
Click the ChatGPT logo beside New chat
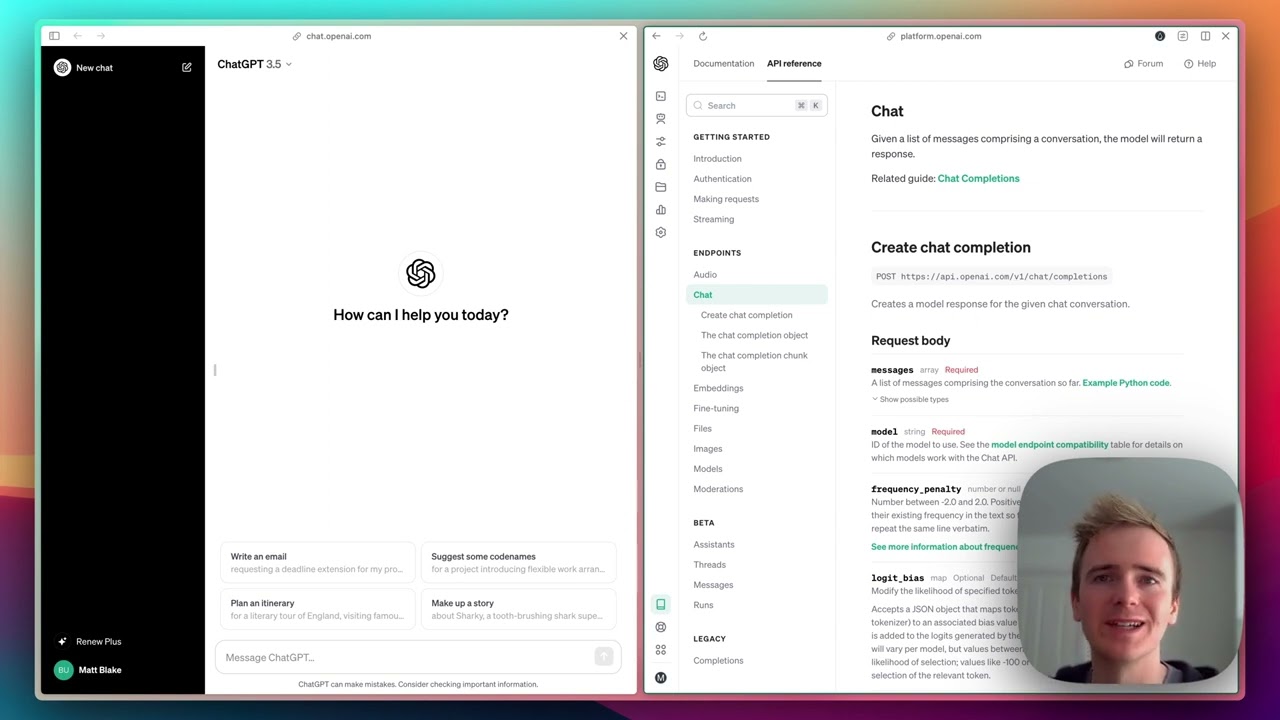coord(62,67)
